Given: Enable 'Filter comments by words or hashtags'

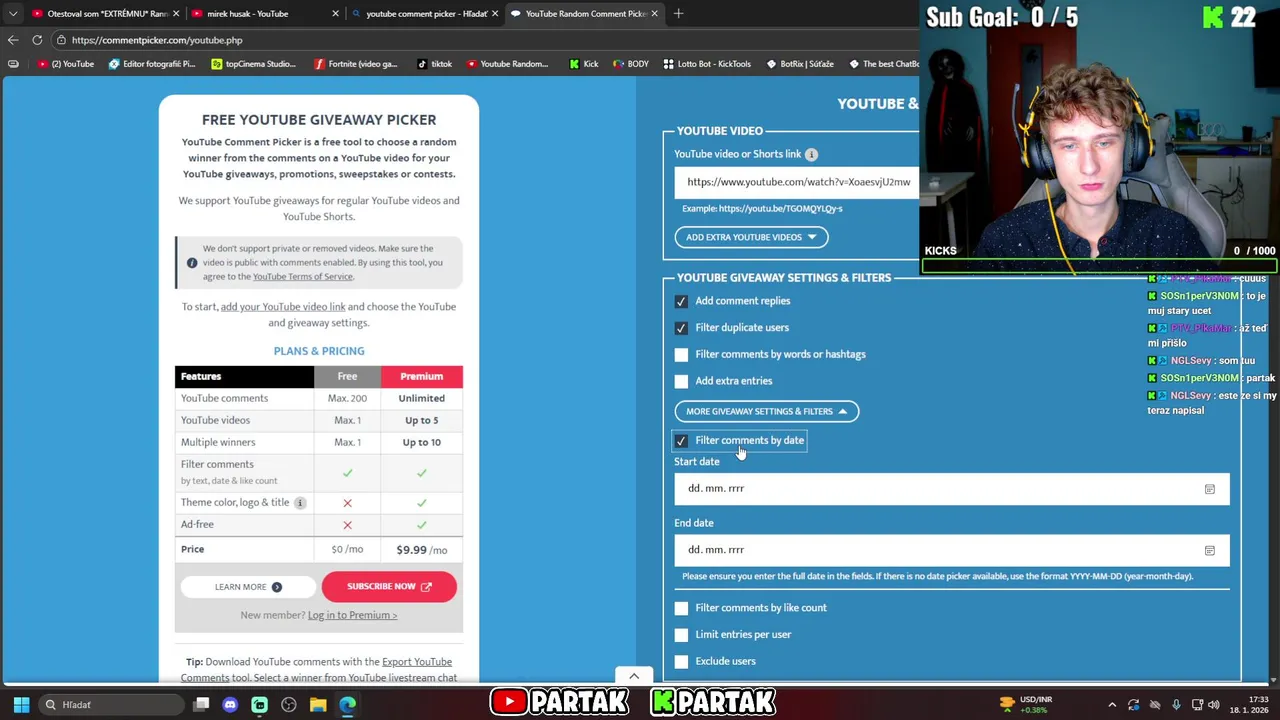Looking at the screenshot, I should 681,354.
